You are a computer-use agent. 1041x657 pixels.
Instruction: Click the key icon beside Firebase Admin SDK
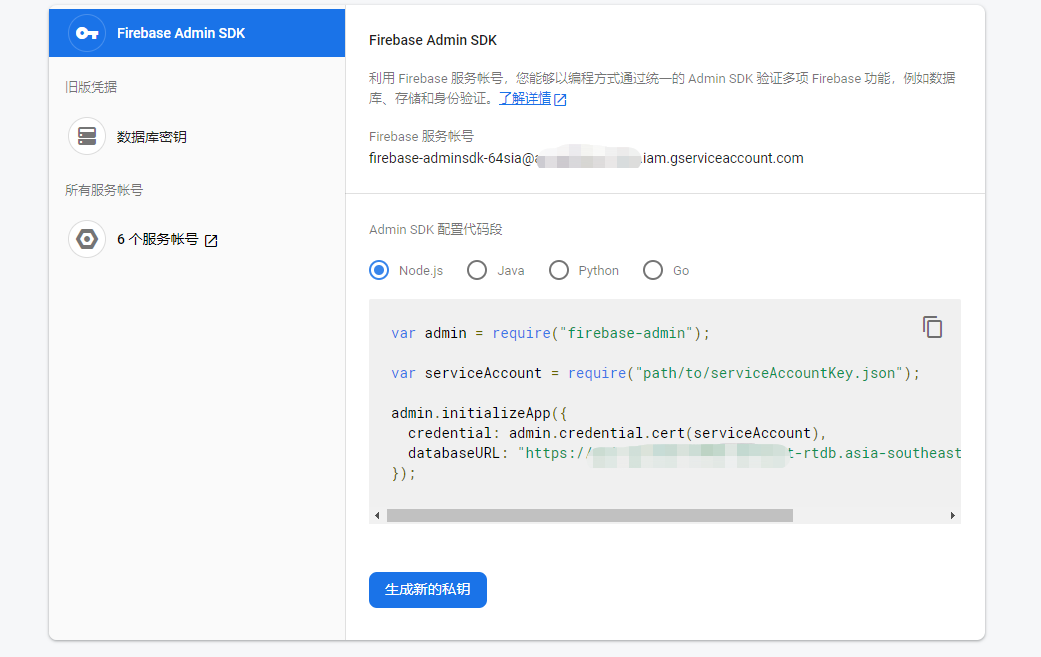(x=87, y=33)
